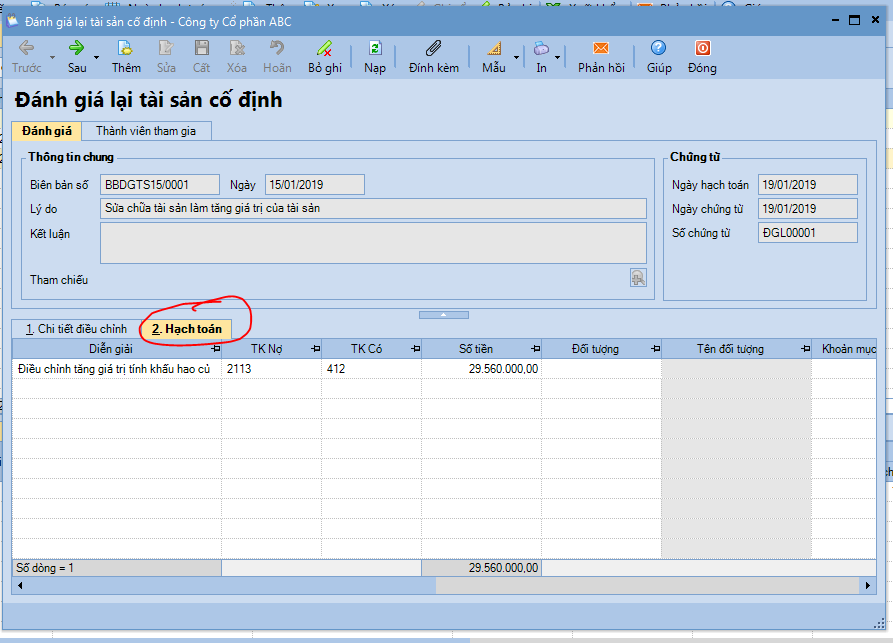The image size is (893, 643).
Task: Click the Đóng (close) toolbar icon
Action: click(x=702, y=48)
